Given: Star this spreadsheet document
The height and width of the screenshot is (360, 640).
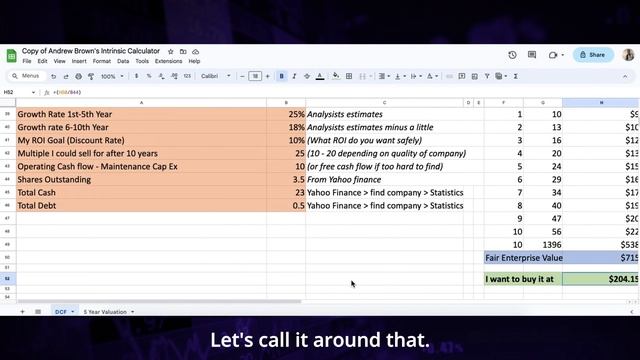Looking at the screenshot, I should [x=171, y=51].
